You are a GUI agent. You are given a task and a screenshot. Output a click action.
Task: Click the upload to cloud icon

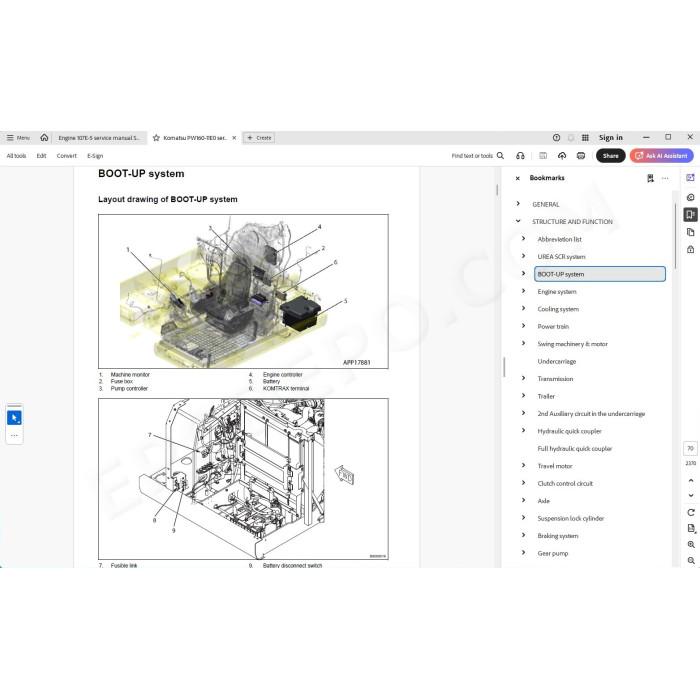(562, 155)
